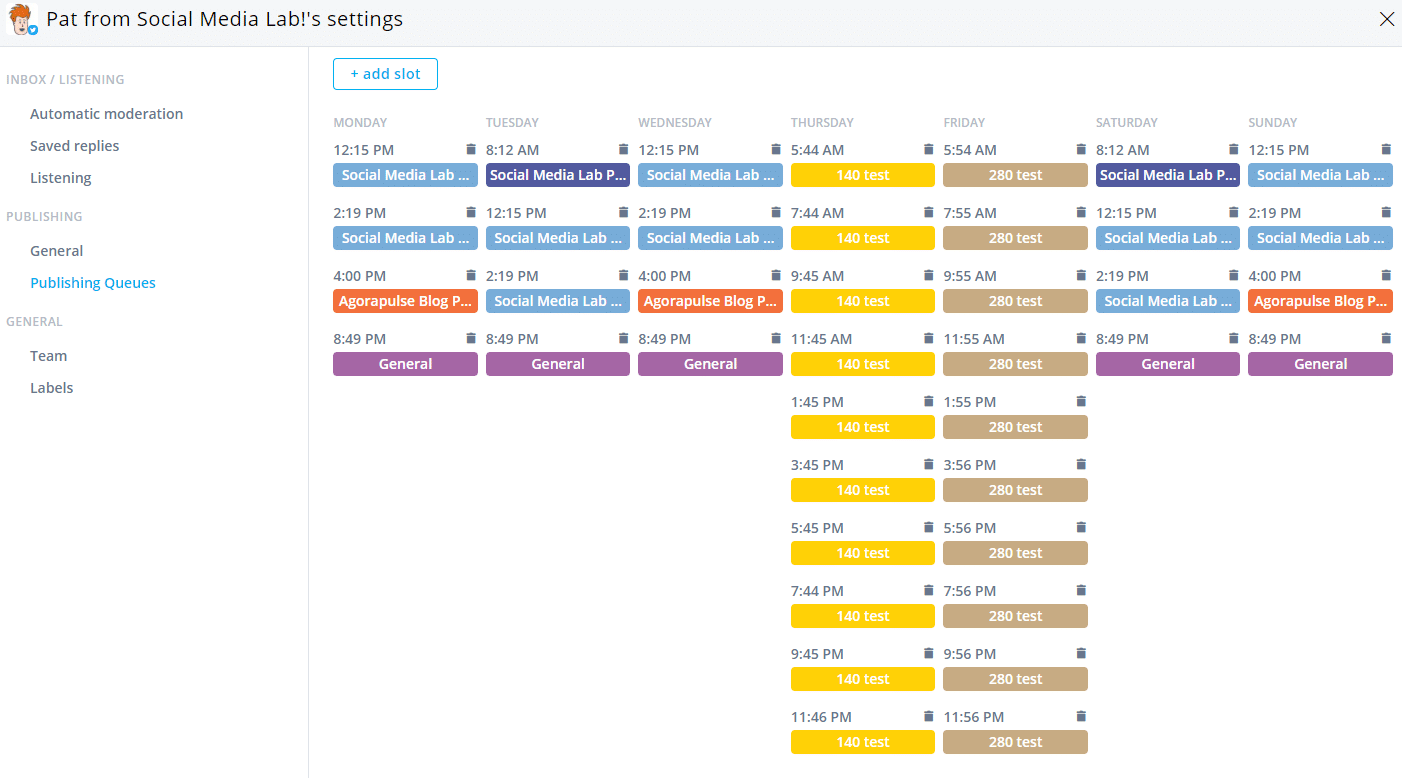Open Thursday 3:45 PM 140 test slot
Image resolution: width=1402 pixels, height=778 pixels.
click(863, 490)
